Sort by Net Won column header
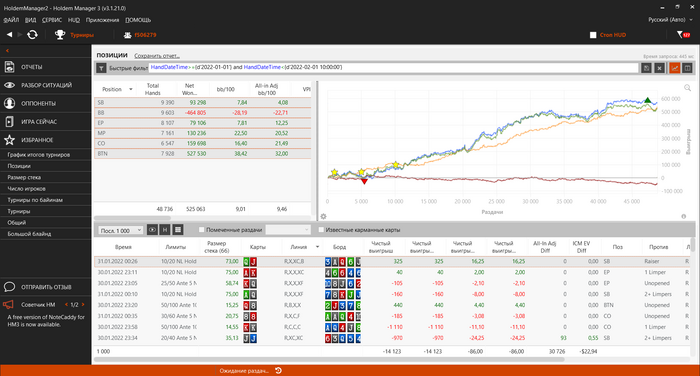Image resolution: width=700 pixels, height=376 pixels. pos(189,89)
